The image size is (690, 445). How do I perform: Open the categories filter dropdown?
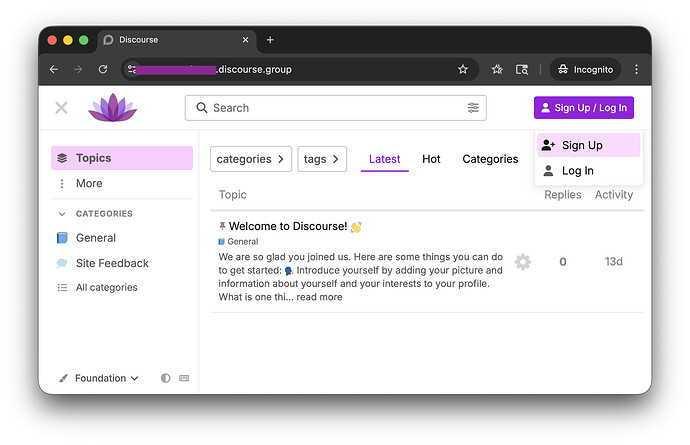(x=251, y=159)
